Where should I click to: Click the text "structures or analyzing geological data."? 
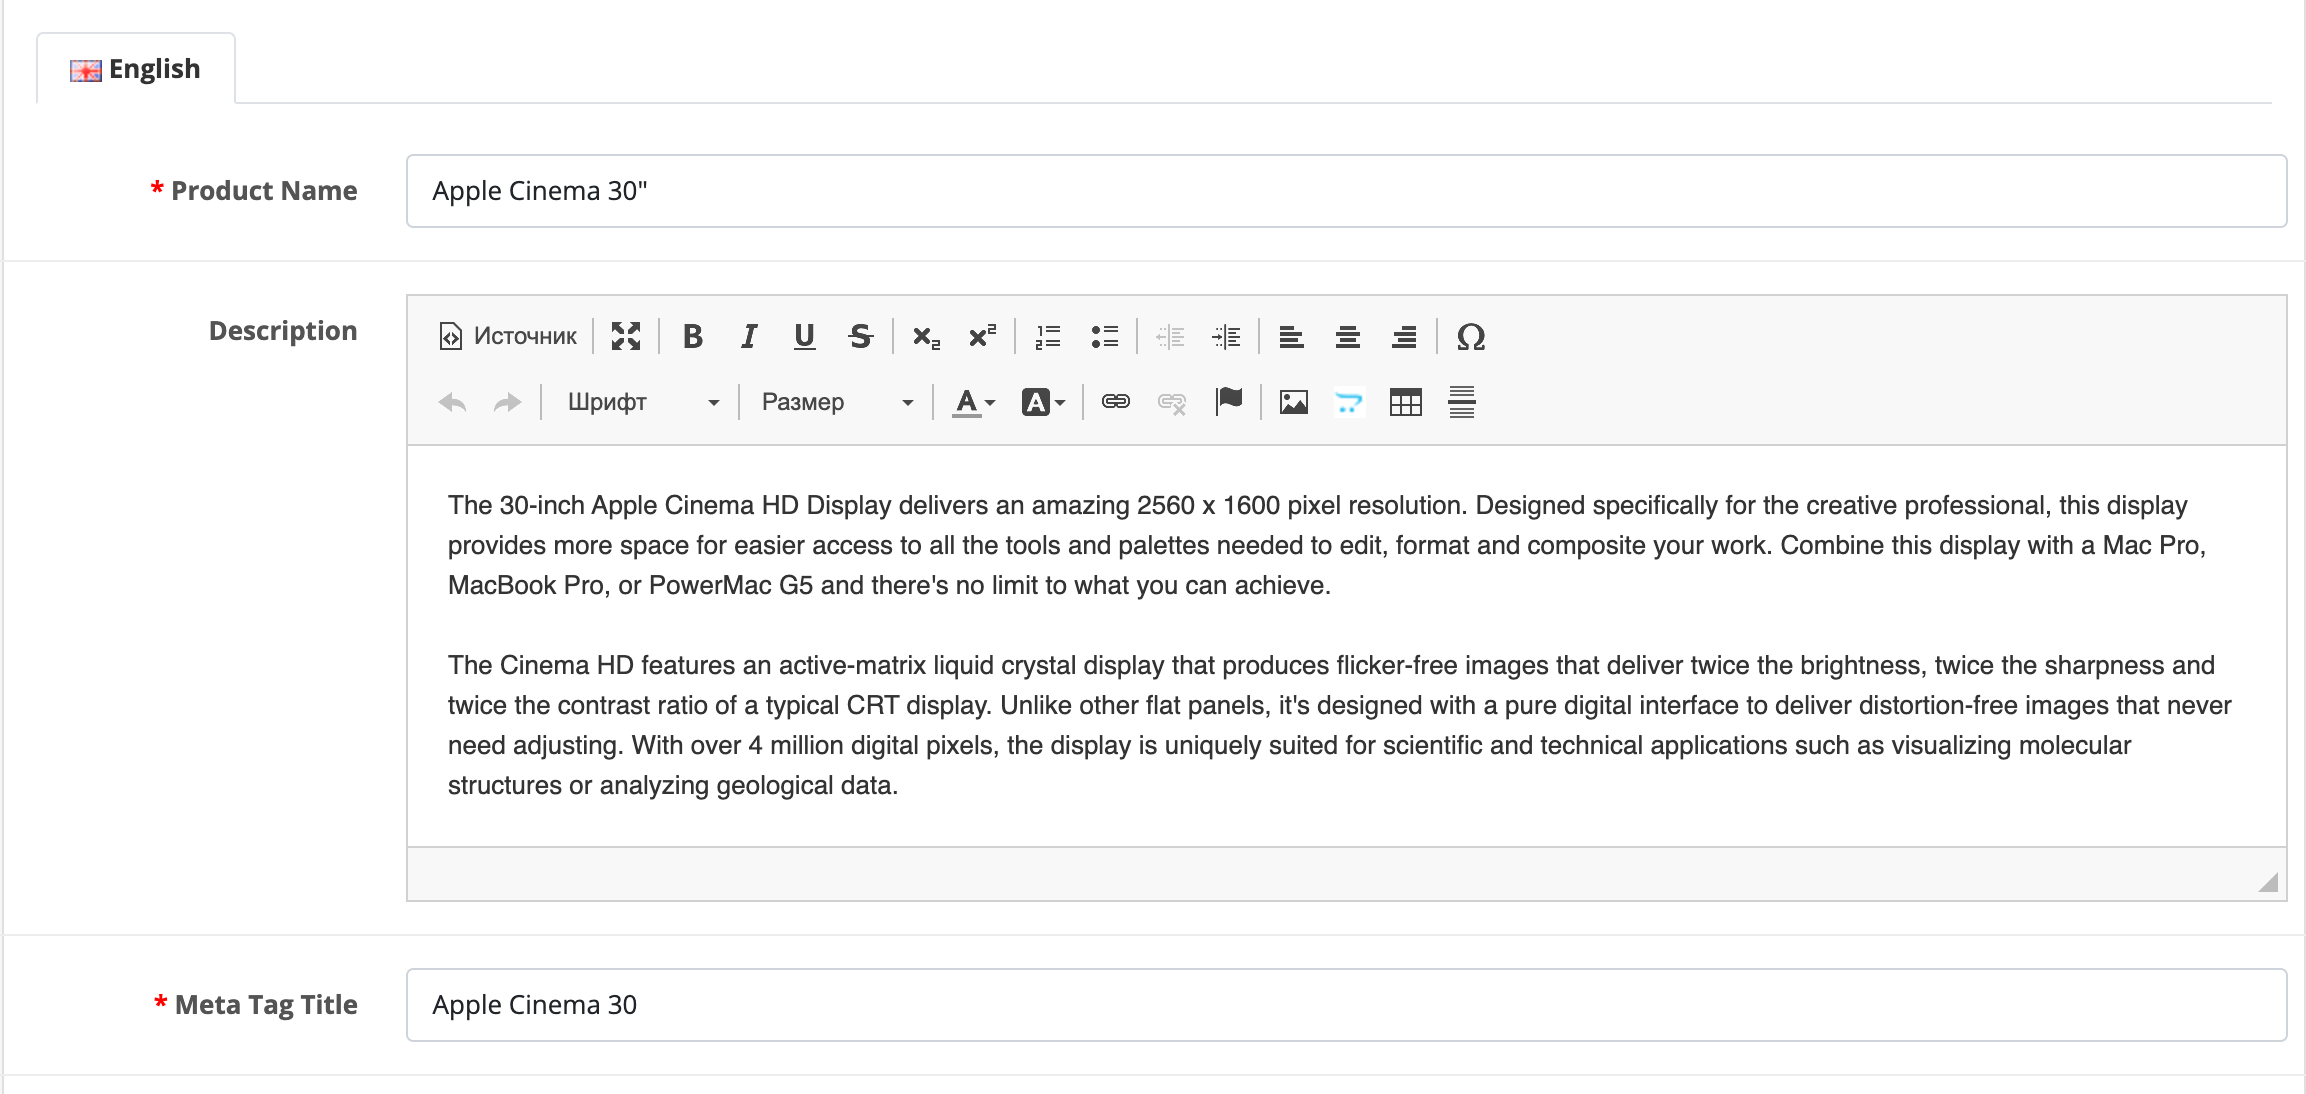673,785
